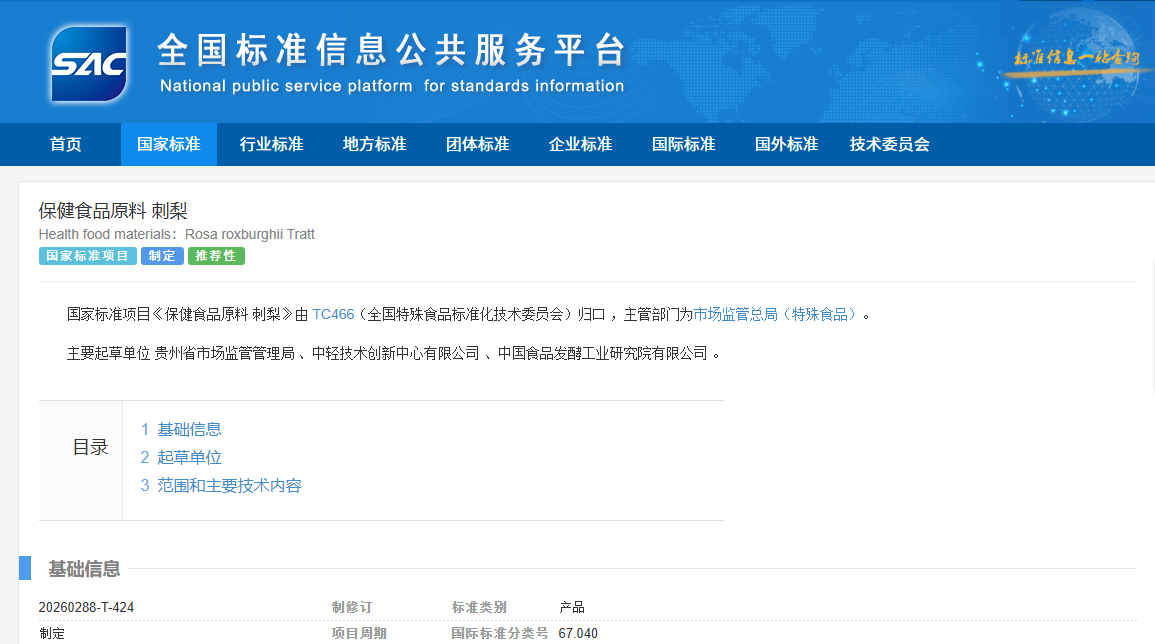Click drafting unit 贵州省市场监管管理局
The width and height of the screenshot is (1155, 644).
tap(224, 354)
